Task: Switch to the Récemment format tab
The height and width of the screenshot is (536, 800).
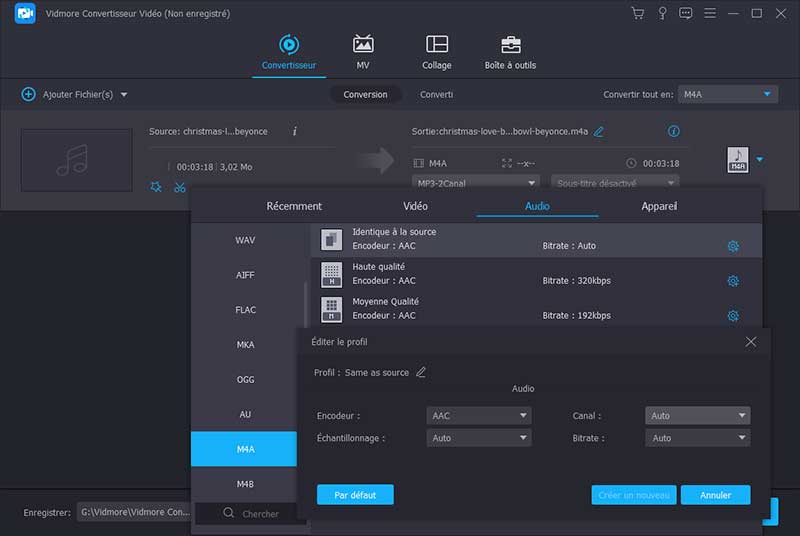Action: (294, 206)
